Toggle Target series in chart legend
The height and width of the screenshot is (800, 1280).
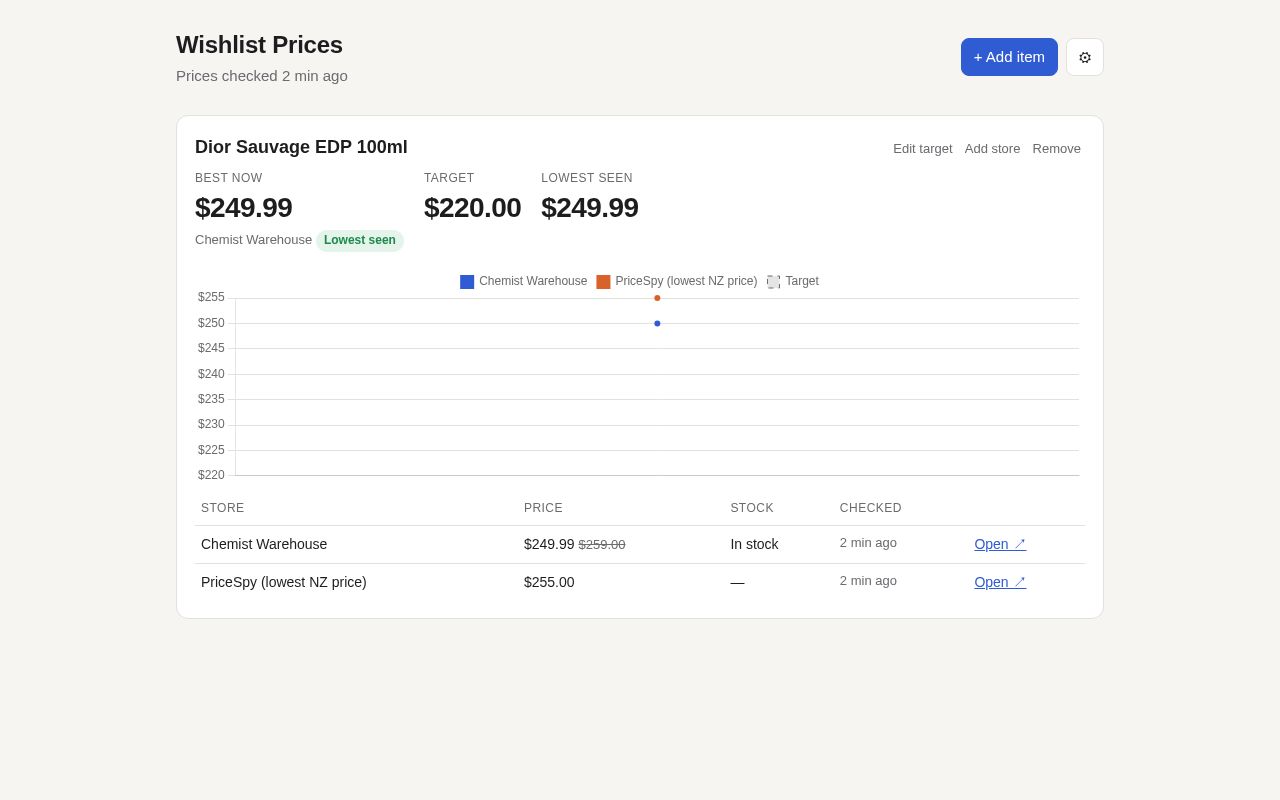click(x=793, y=282)
